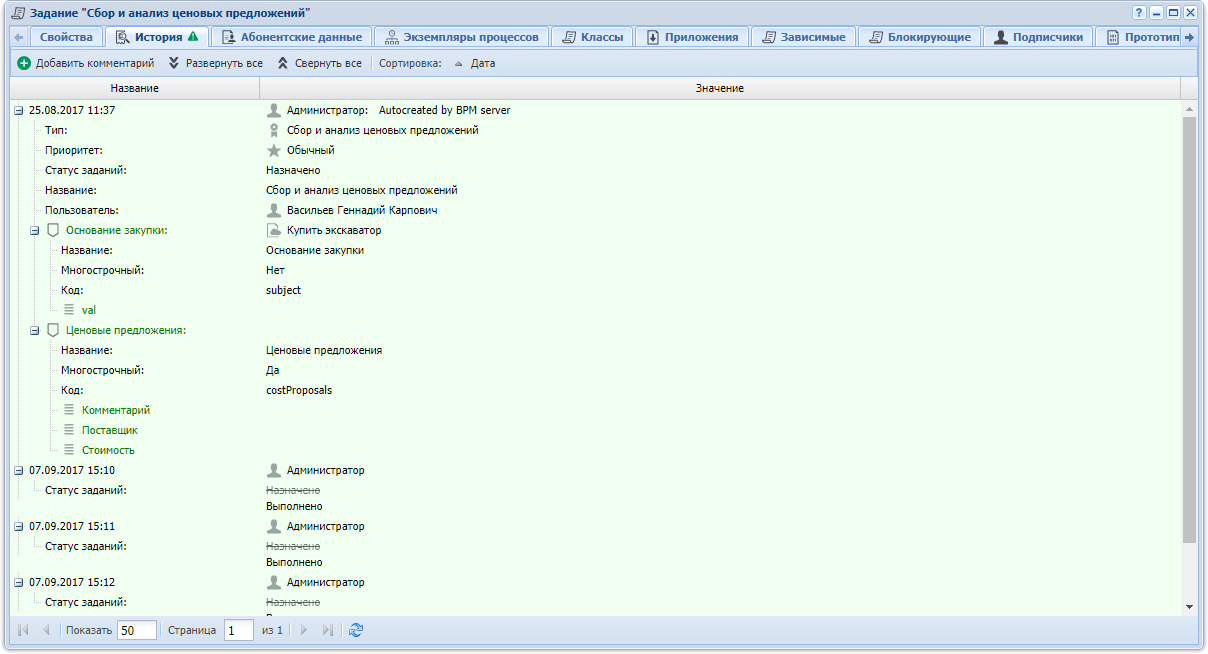Open the Подписчики tab
Viewport: 1208px width, 654px height.
pos(1039,37)
